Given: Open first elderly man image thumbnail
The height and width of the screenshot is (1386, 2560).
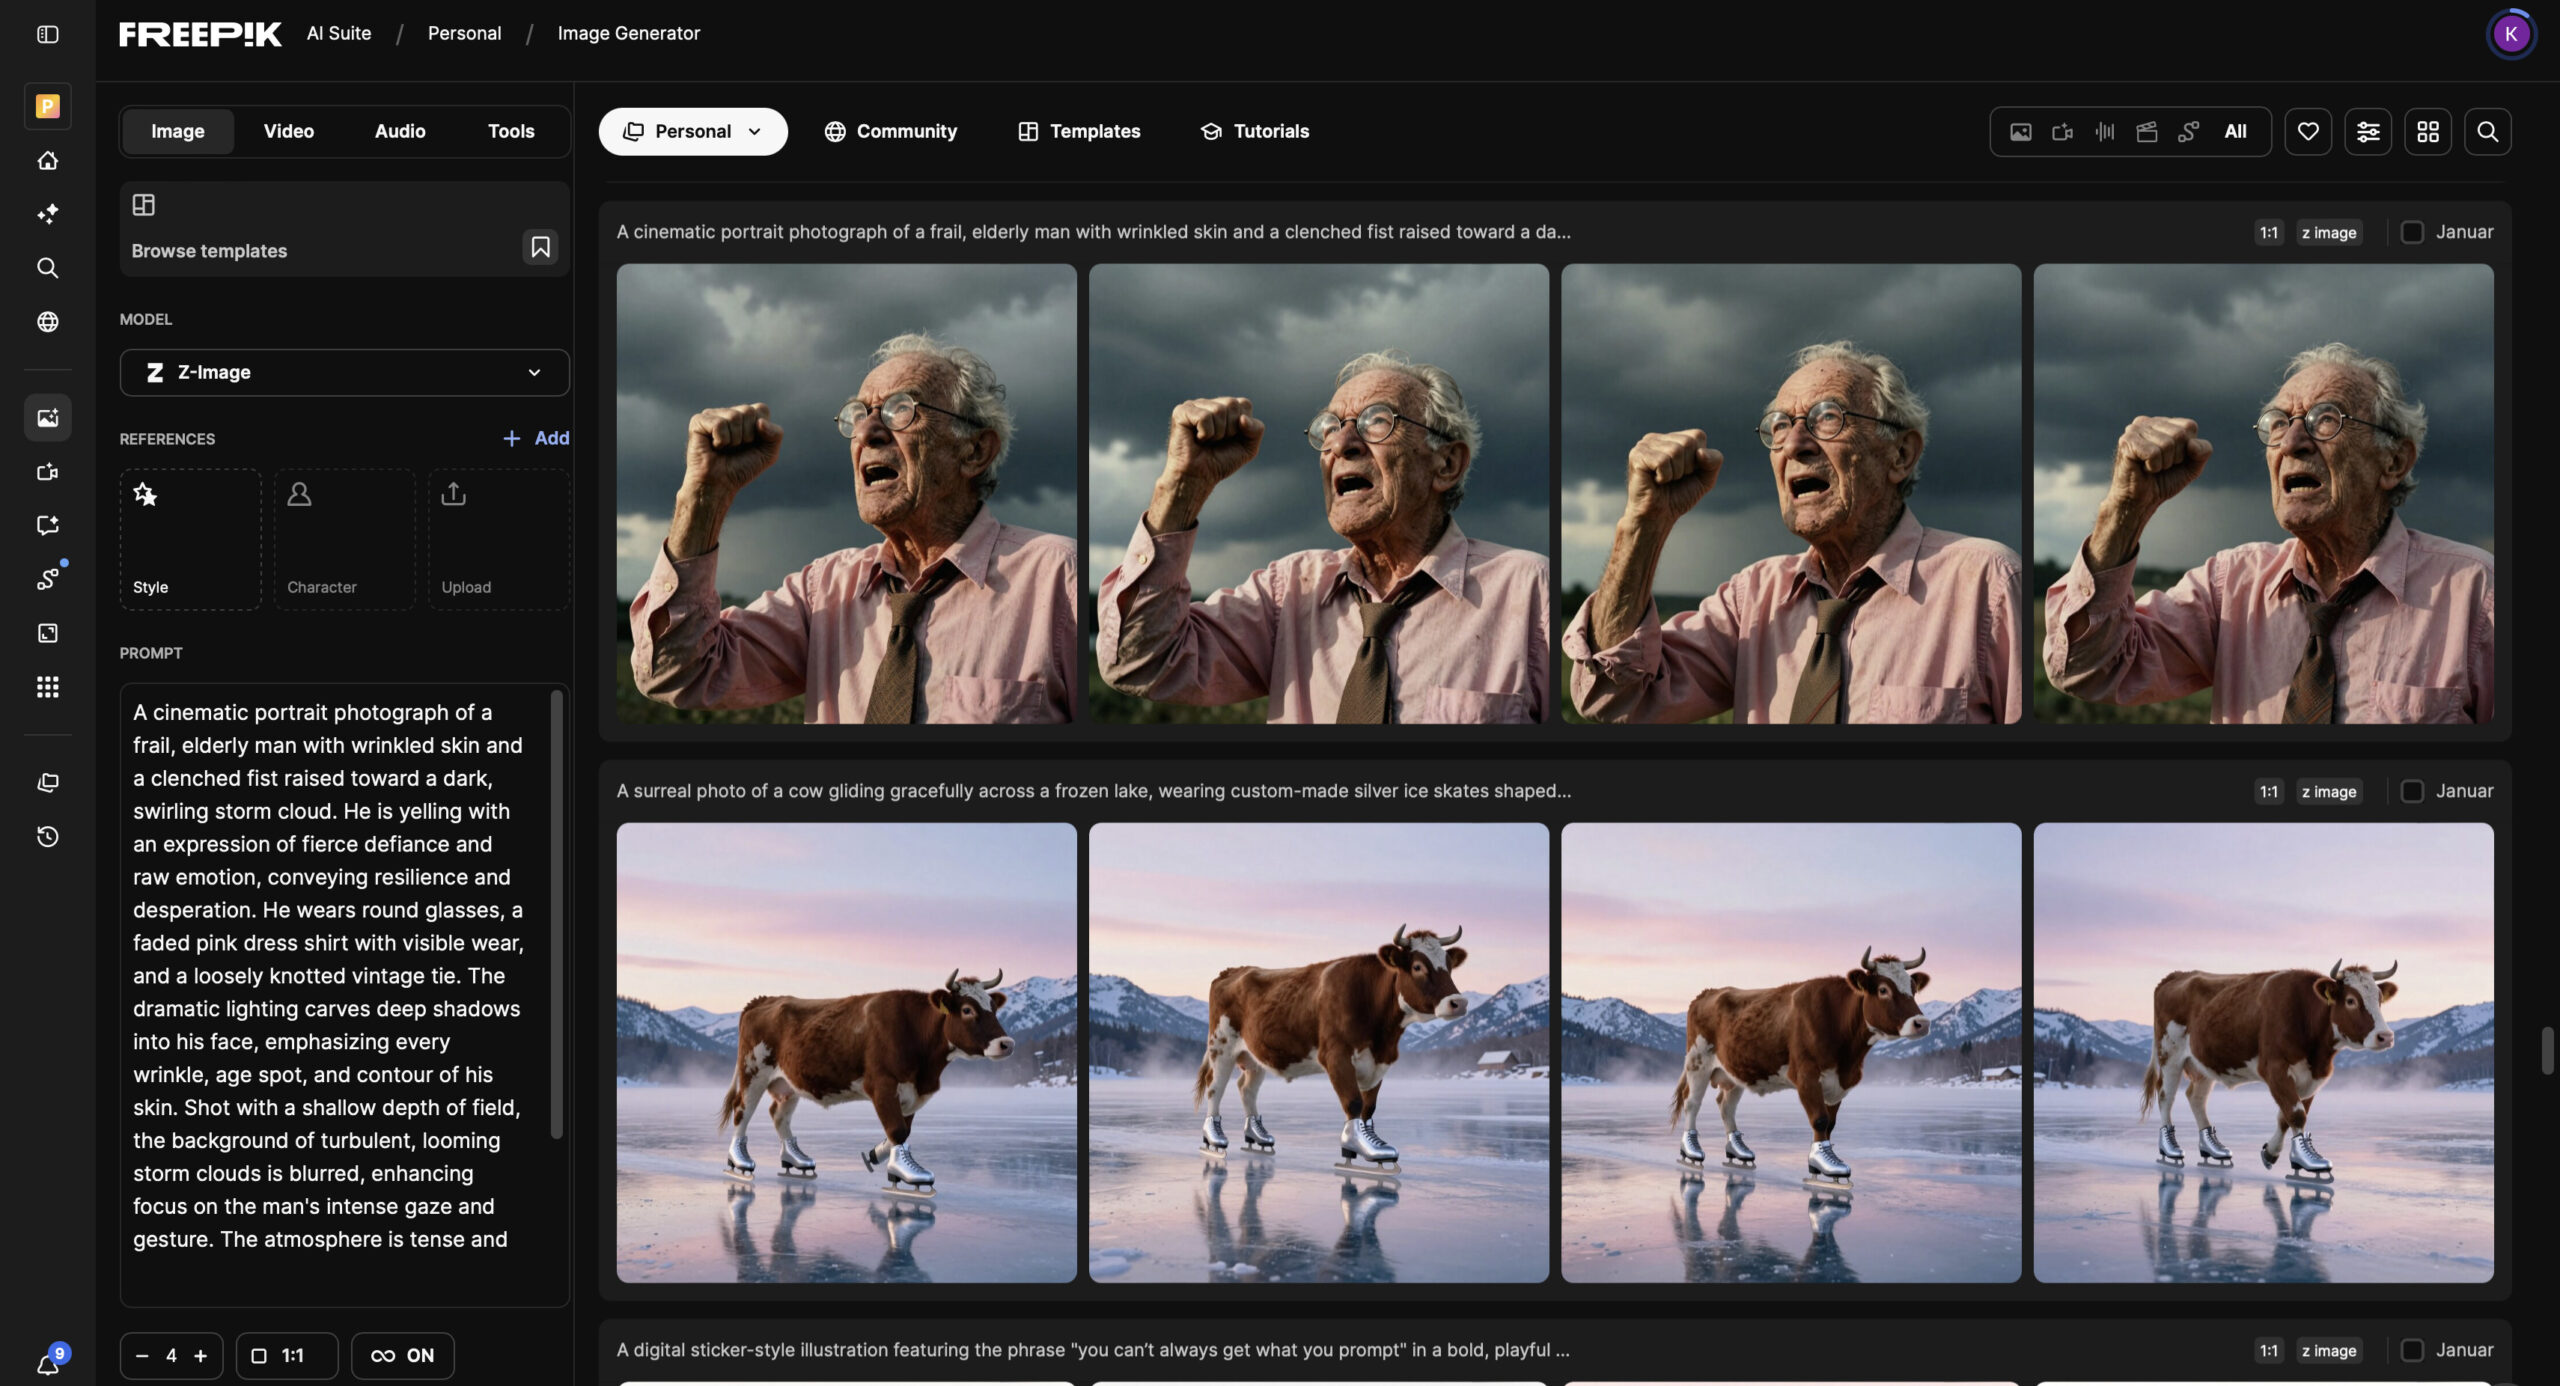Looking at the screenshot, I should click(846, 494).
